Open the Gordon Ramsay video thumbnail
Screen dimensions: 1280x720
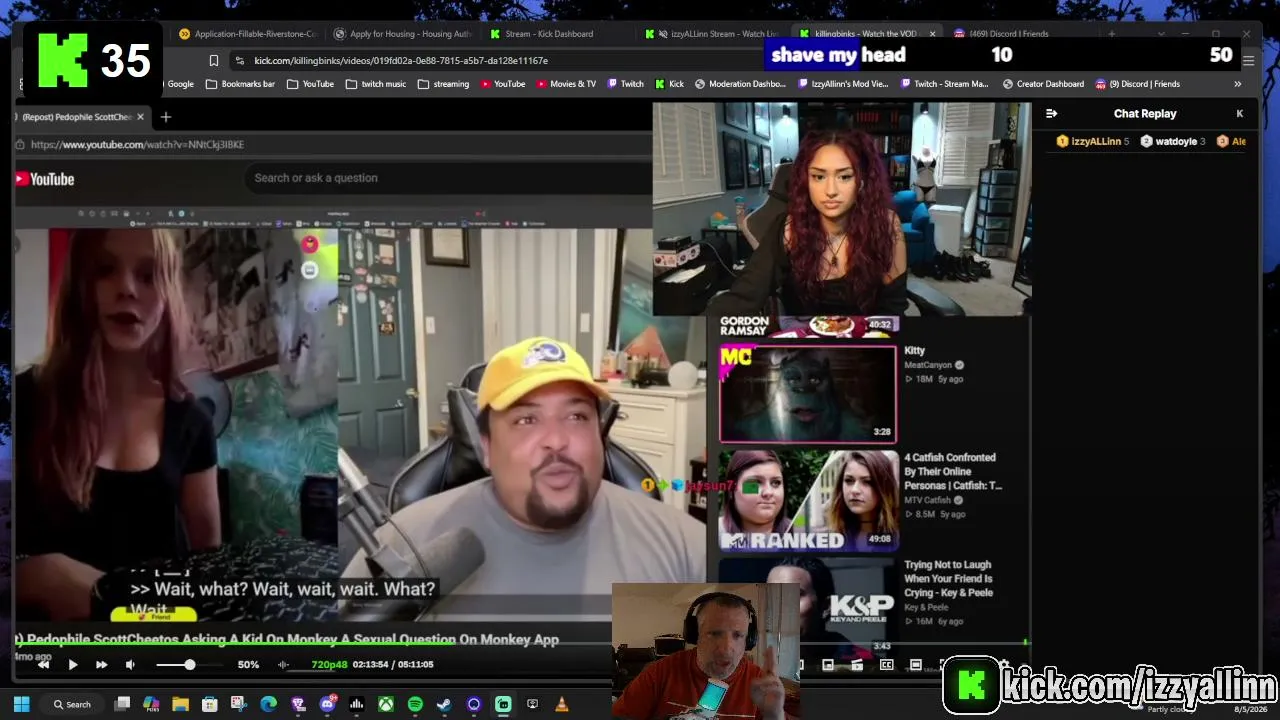pyautogui.click(x=808, y=325)
